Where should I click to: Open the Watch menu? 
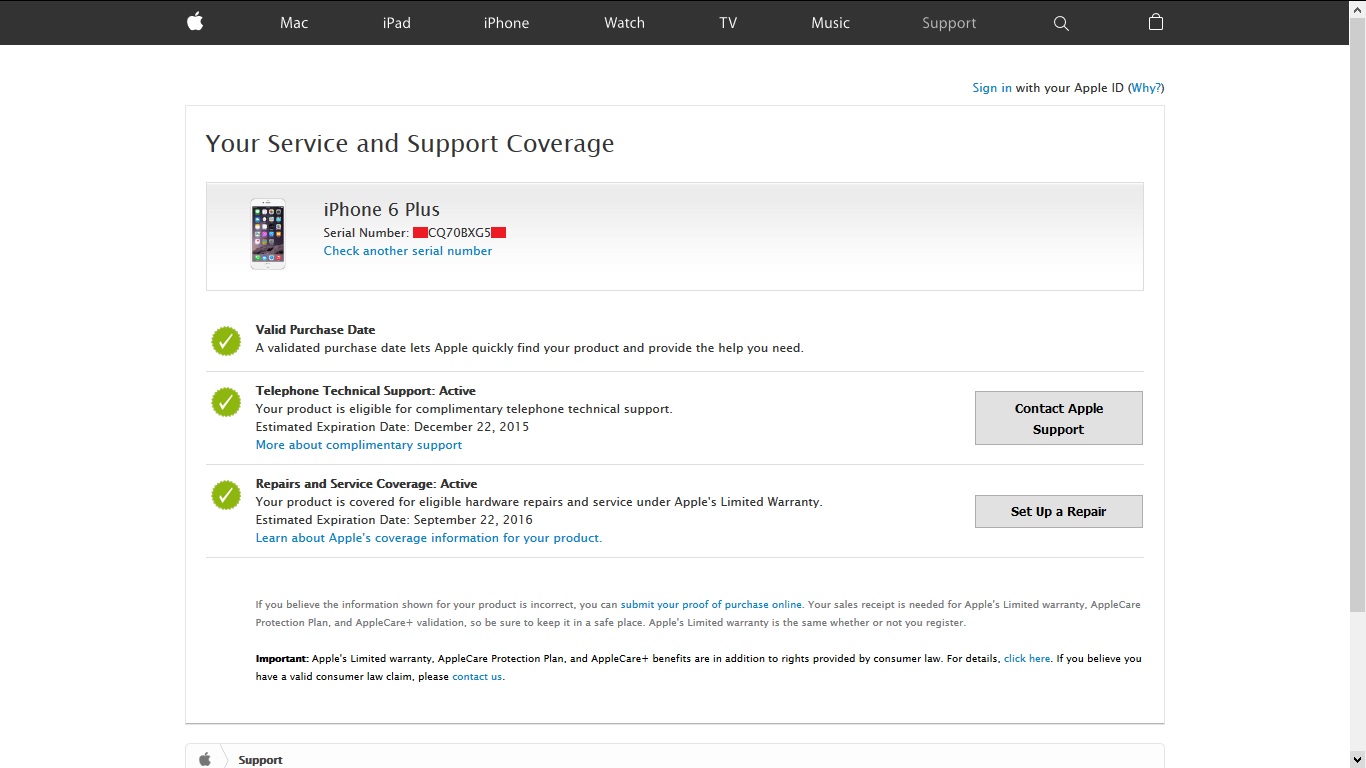625,23
